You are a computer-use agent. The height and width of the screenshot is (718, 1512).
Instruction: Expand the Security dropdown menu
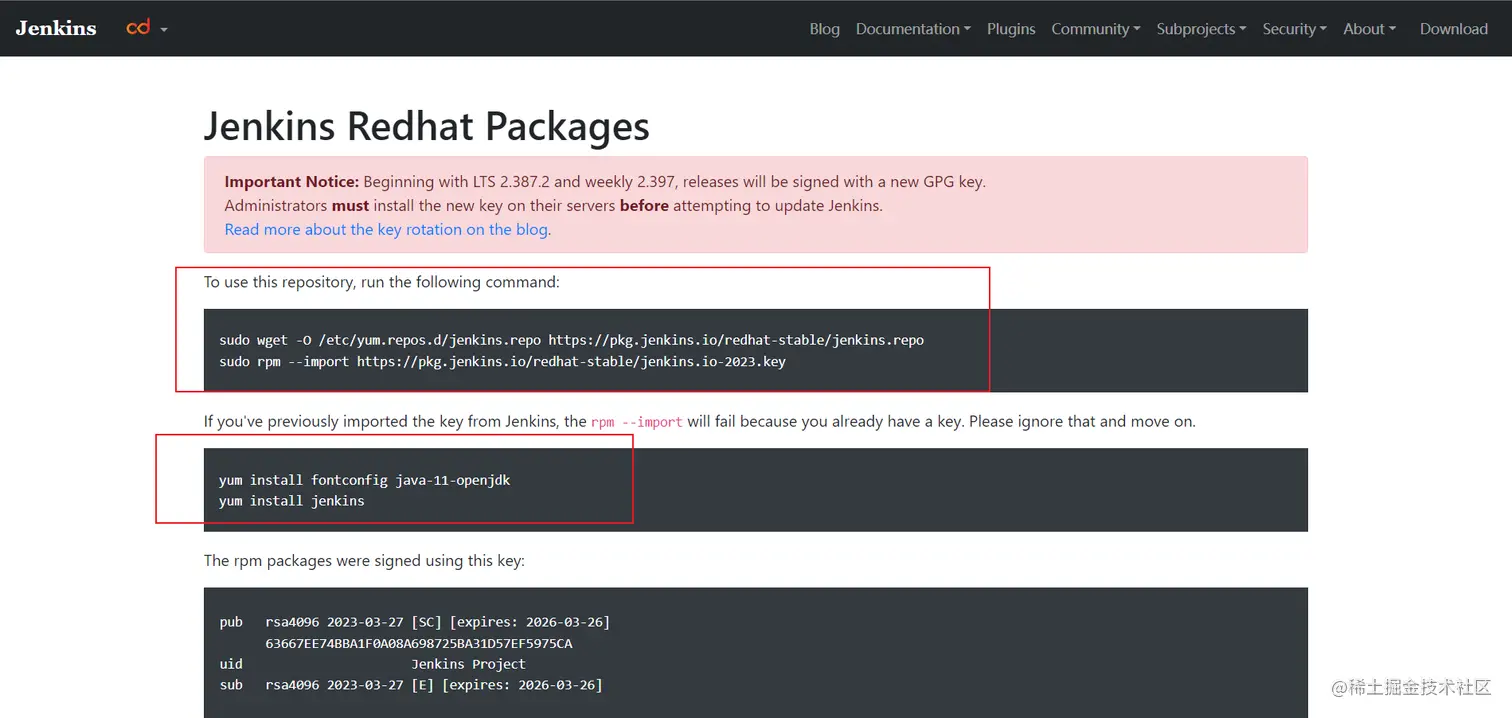tap(1294, 29)
